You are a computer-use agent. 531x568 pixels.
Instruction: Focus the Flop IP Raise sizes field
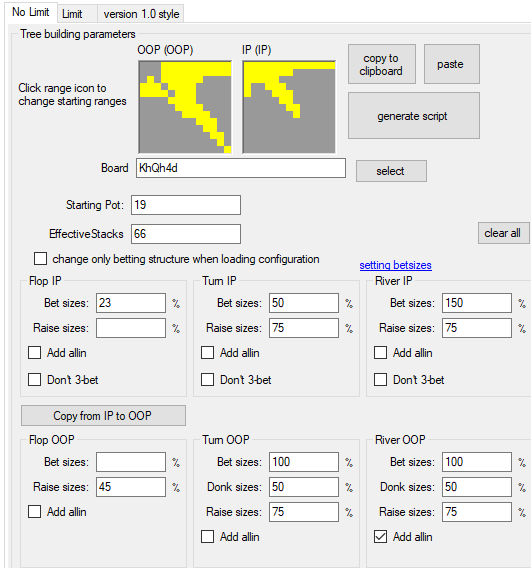click(131, 328)
